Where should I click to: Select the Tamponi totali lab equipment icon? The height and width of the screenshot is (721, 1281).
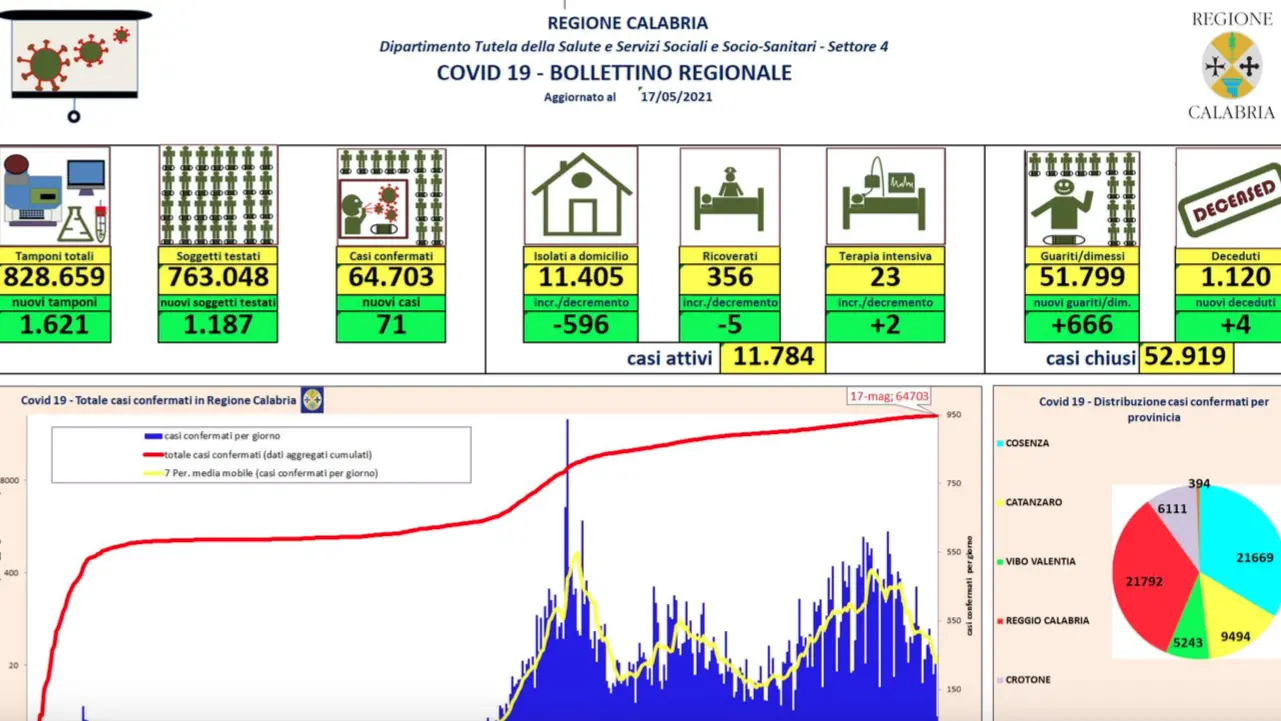(x=54, y=196)
